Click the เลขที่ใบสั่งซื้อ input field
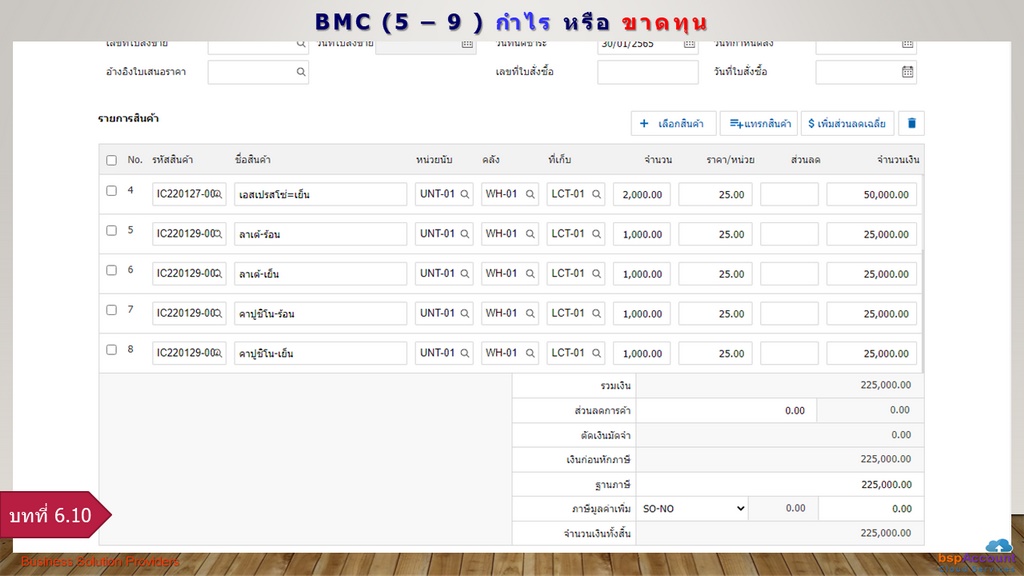The height and width of the screenshot is (576, 1024). tap(647, 72)
